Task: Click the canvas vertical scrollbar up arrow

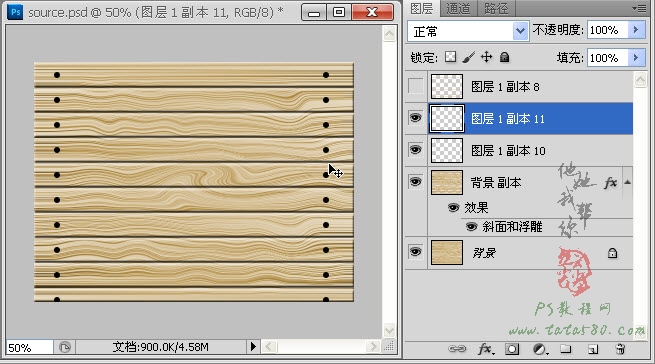Action: (389, 33)
